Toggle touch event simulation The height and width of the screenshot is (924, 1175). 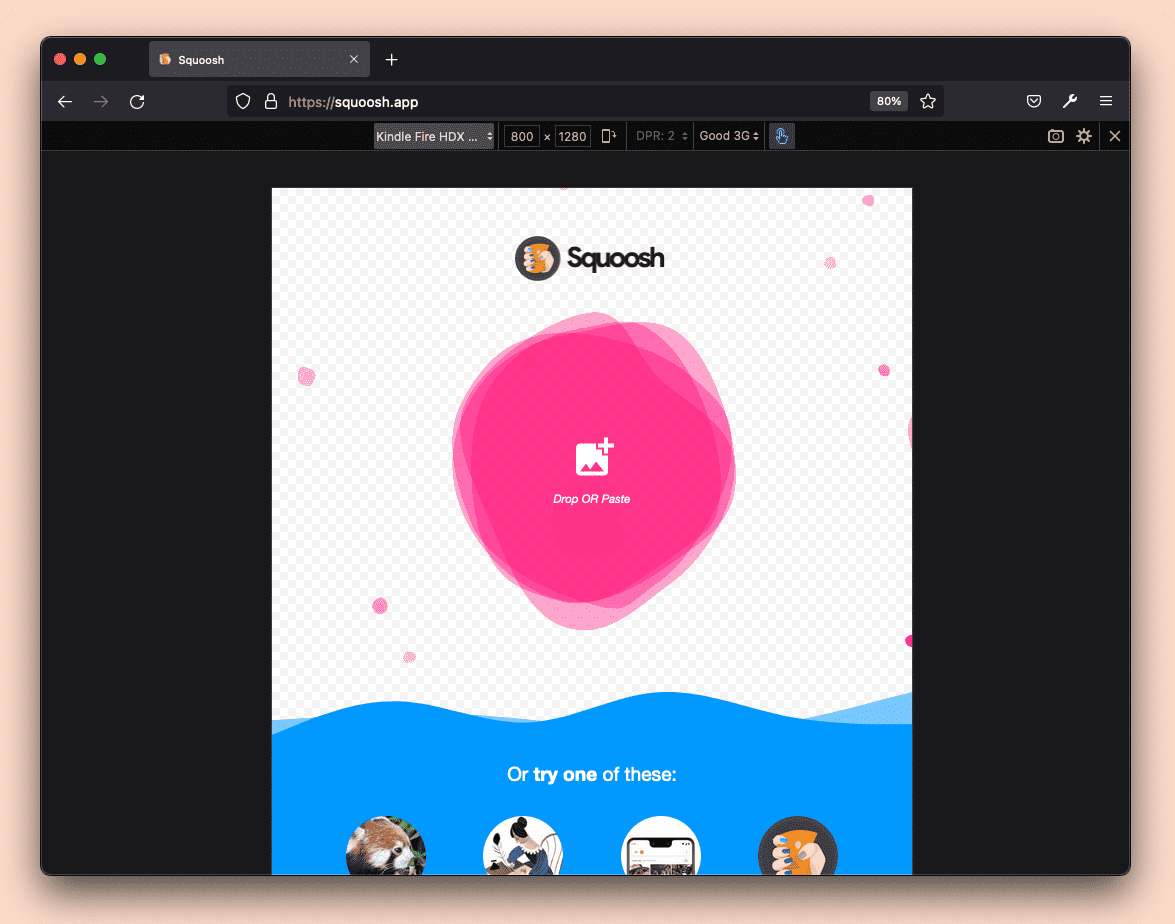click(x=781, y=136)
